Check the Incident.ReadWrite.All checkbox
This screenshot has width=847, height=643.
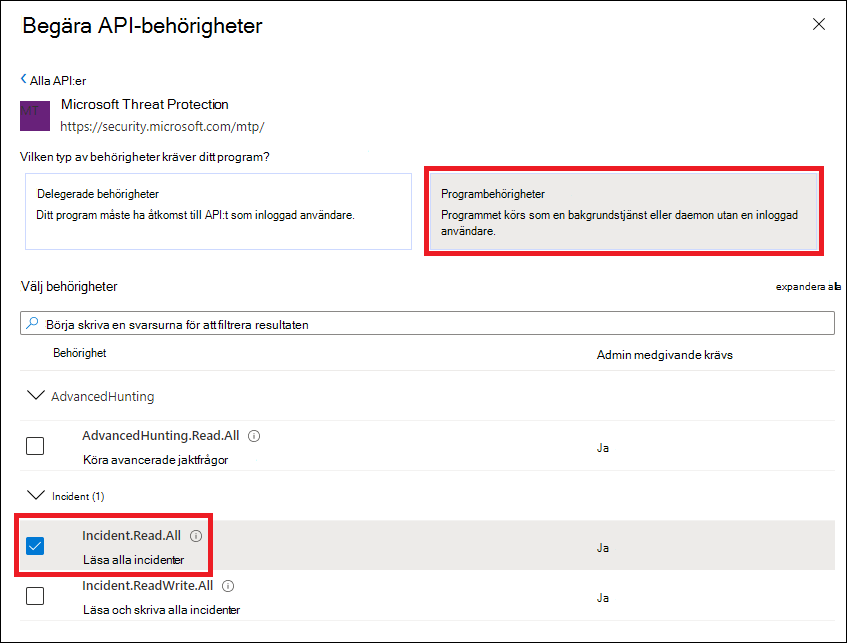click(35, 596)
